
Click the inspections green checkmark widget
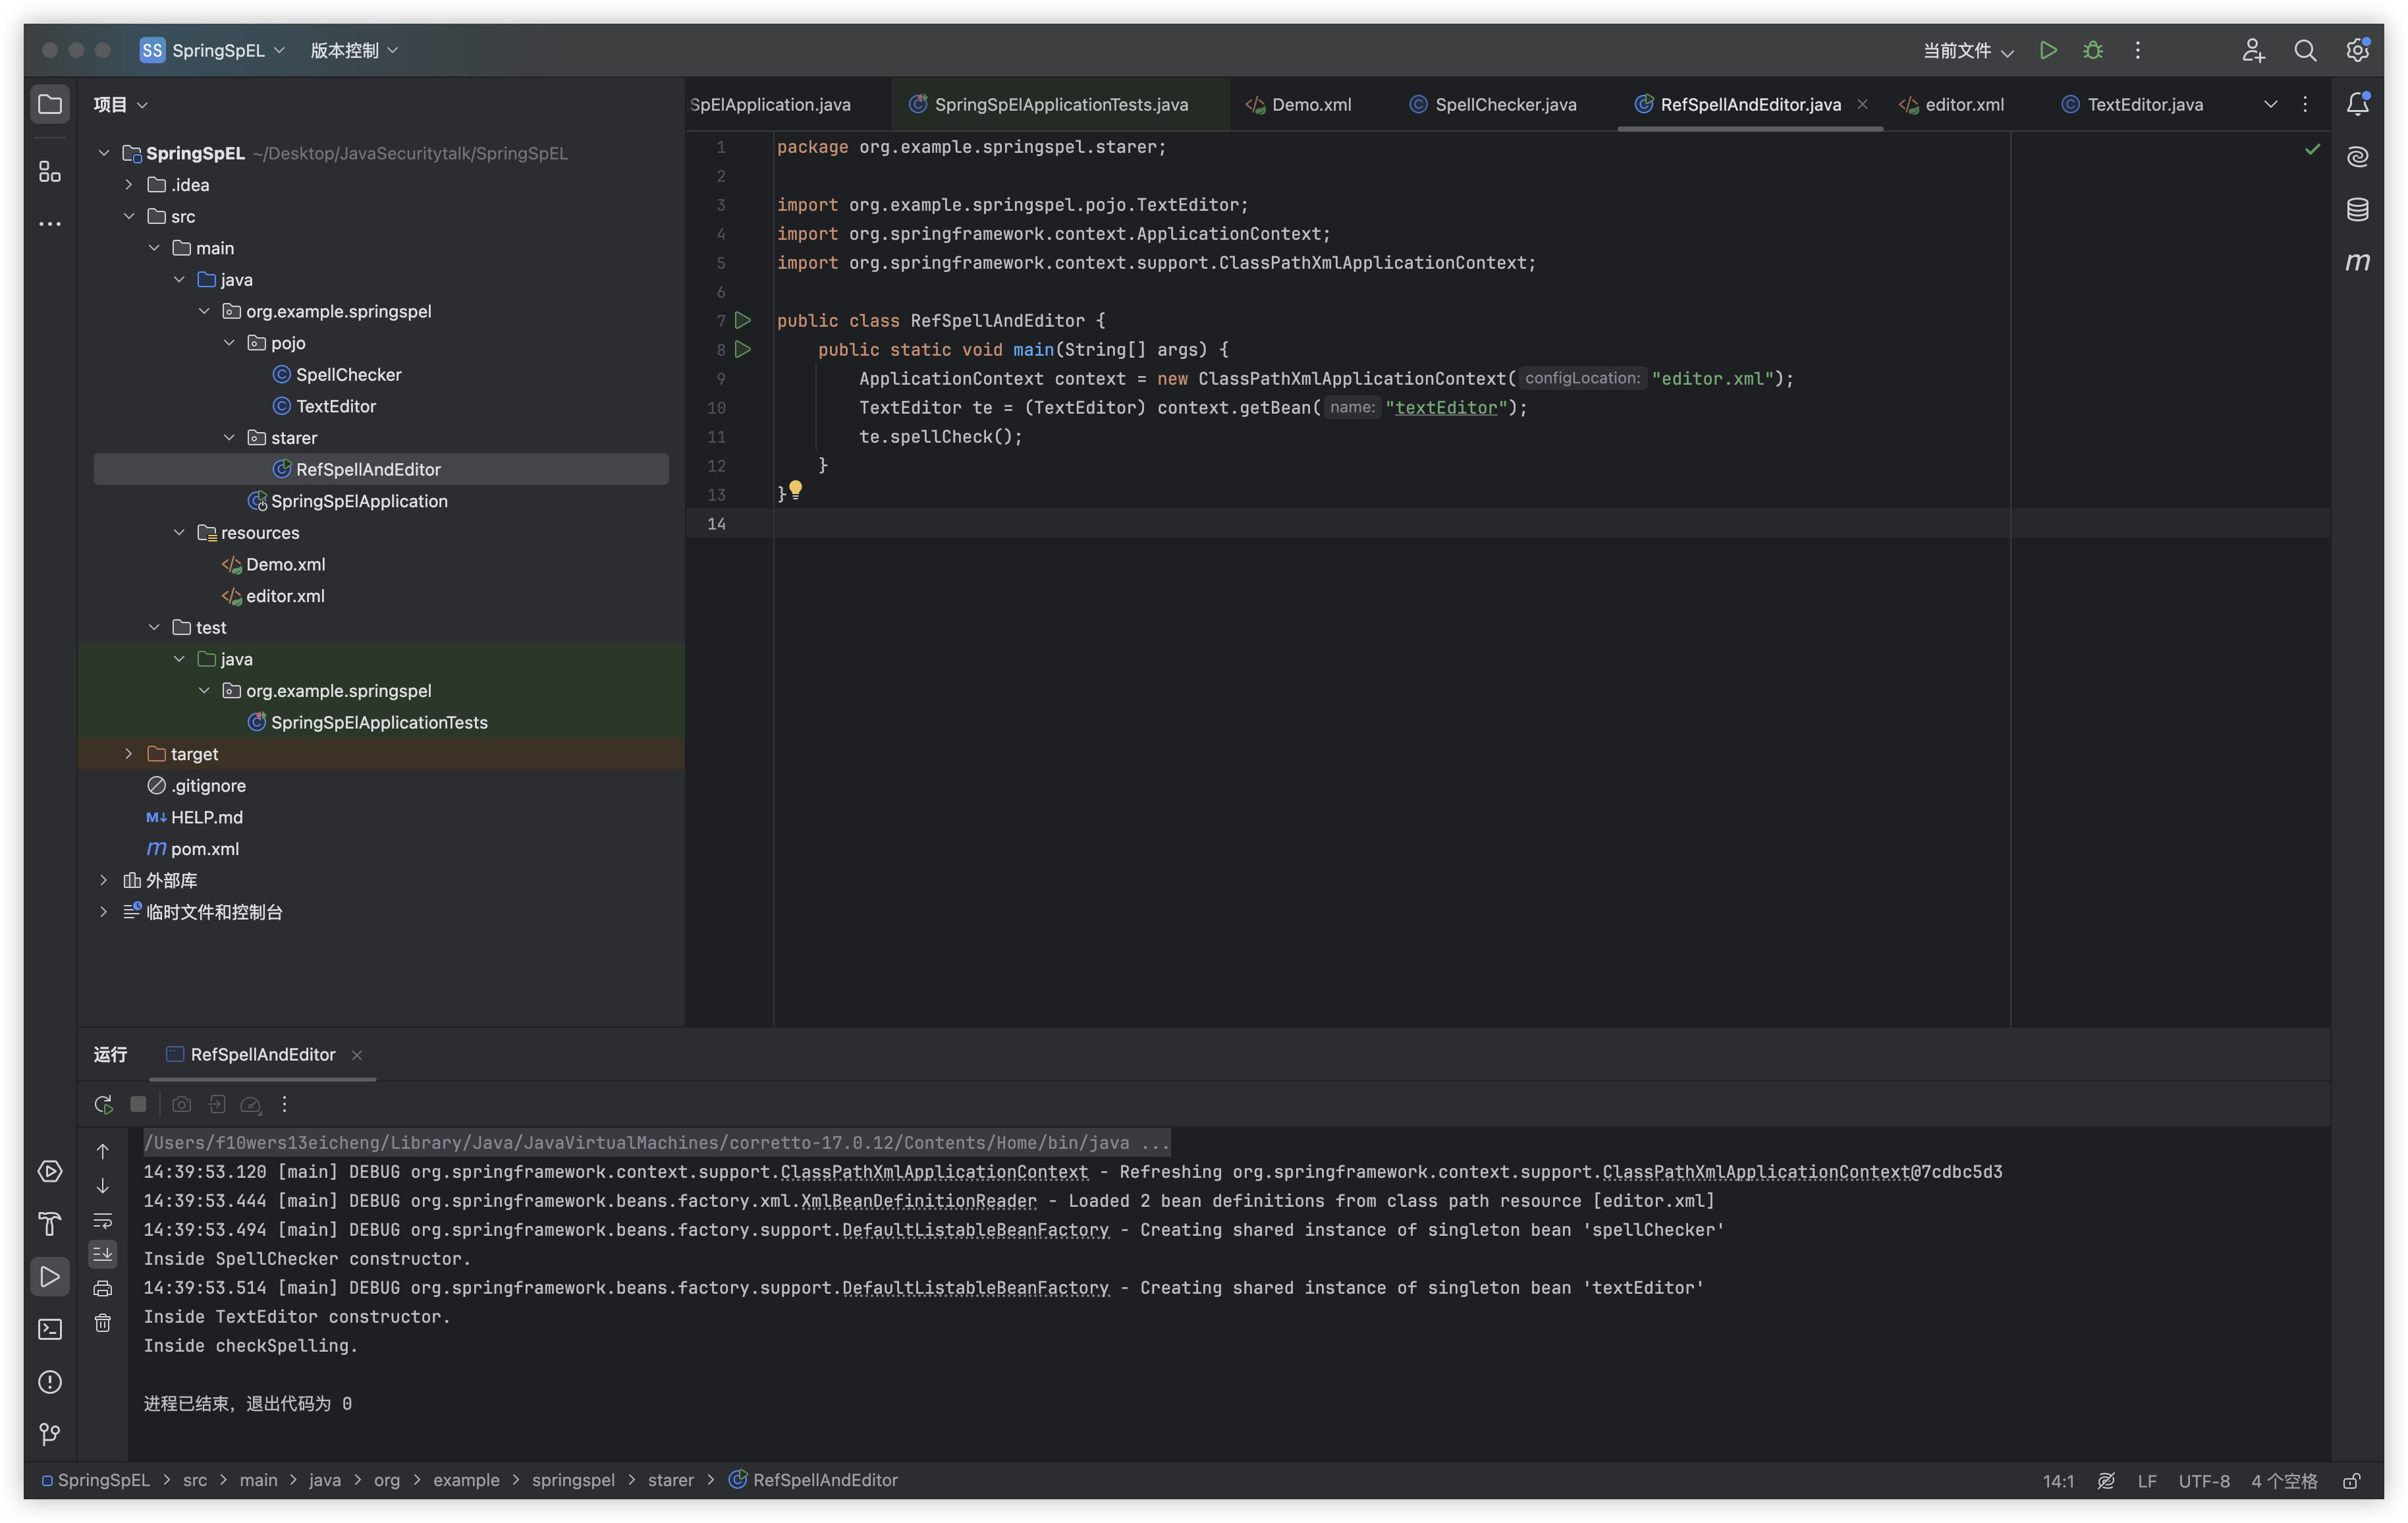tap(2312, 149)
